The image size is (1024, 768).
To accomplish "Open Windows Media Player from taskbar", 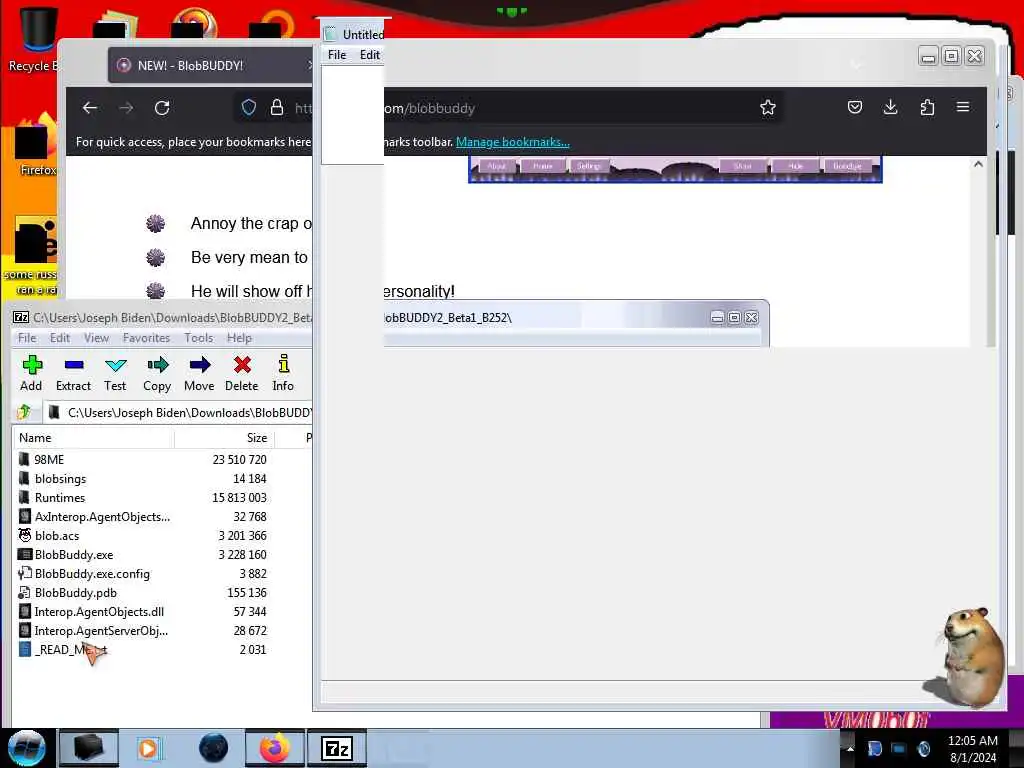I will (x=149, y=748).
